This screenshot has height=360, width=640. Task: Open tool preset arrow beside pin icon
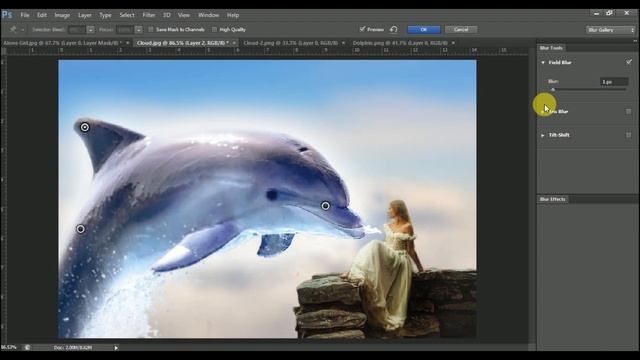(22, 30)
